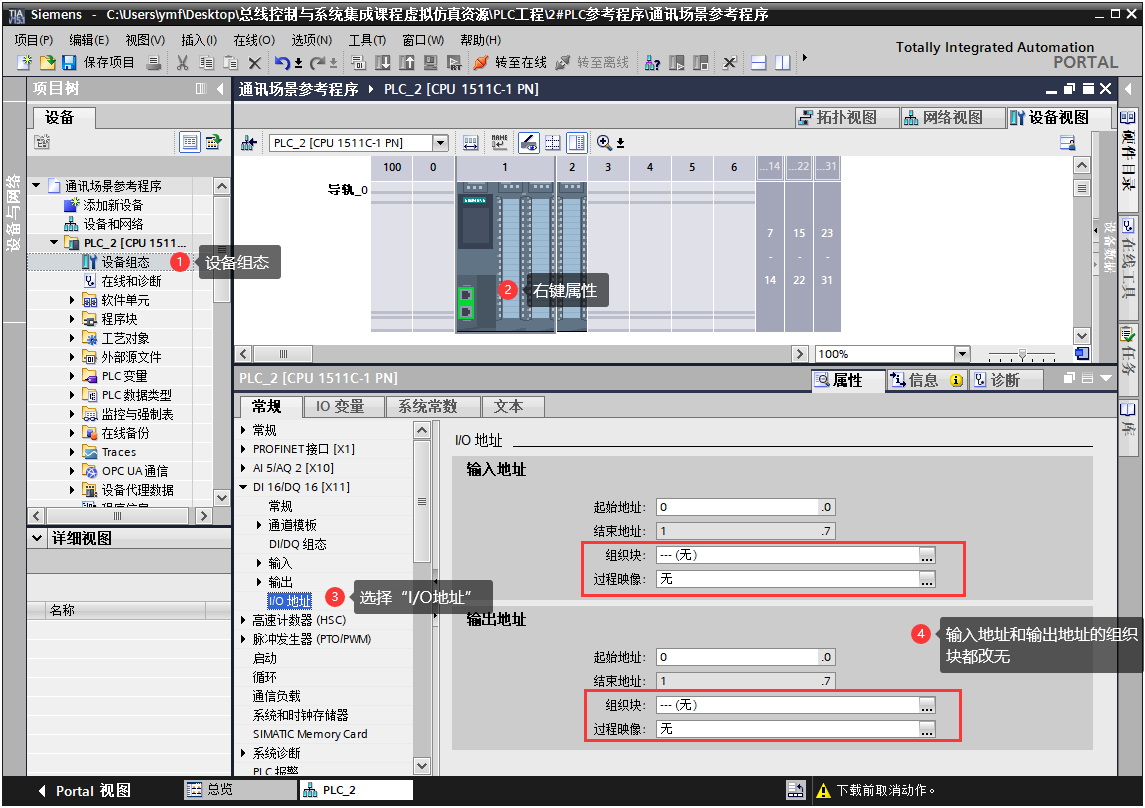The image size is (1145, 808).
Task: Click the show module labels NAME icon
Action: coord(499,142)
